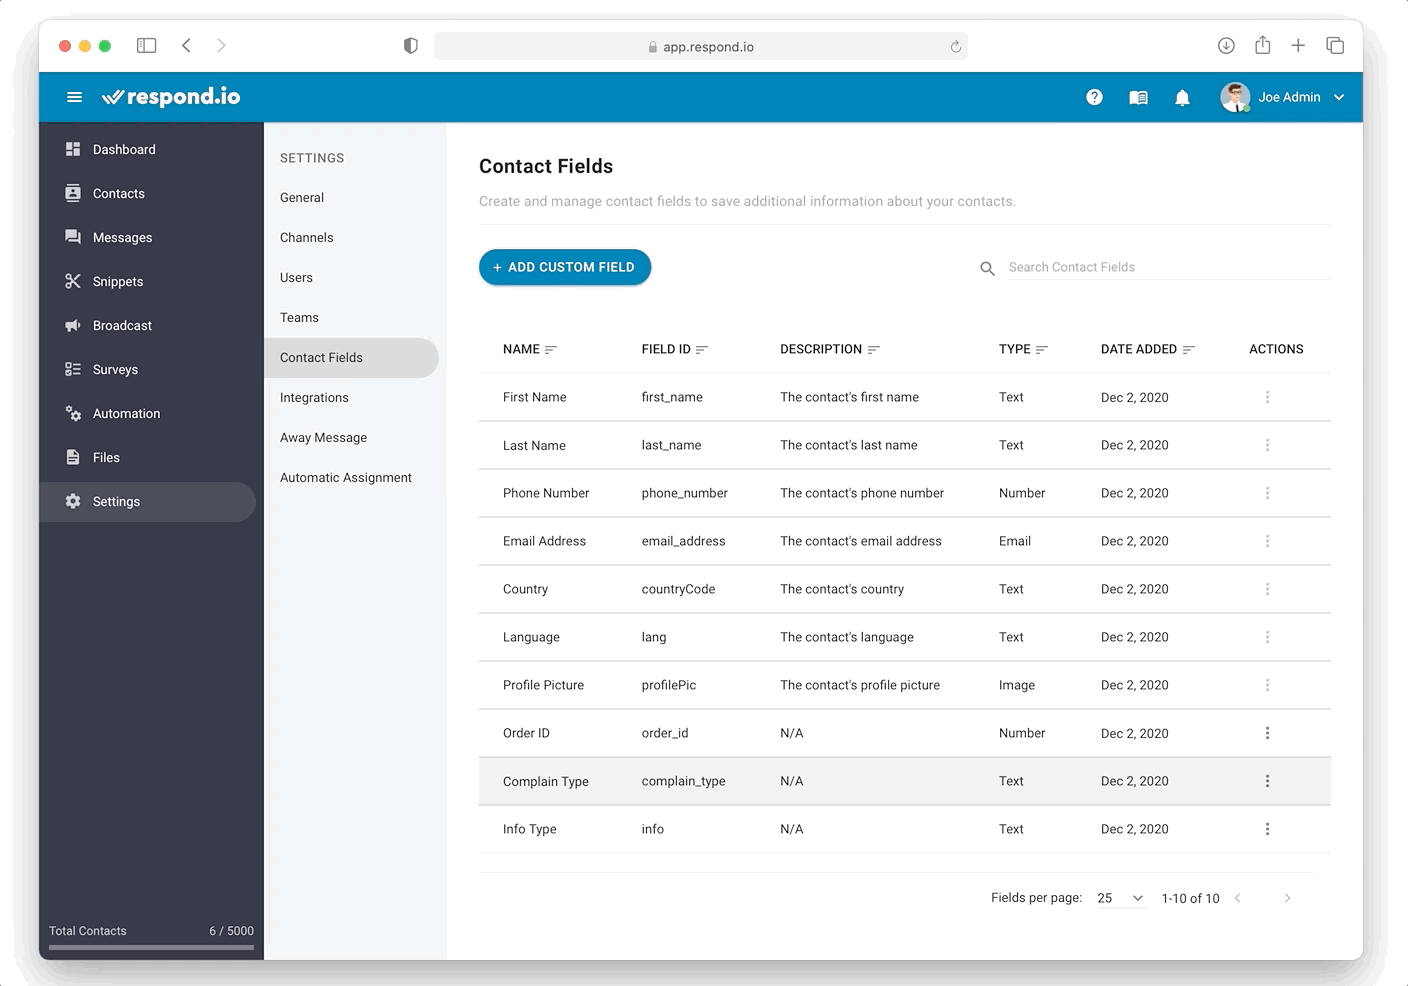
Task: Go back in the browser
Action: click(186, 45)
